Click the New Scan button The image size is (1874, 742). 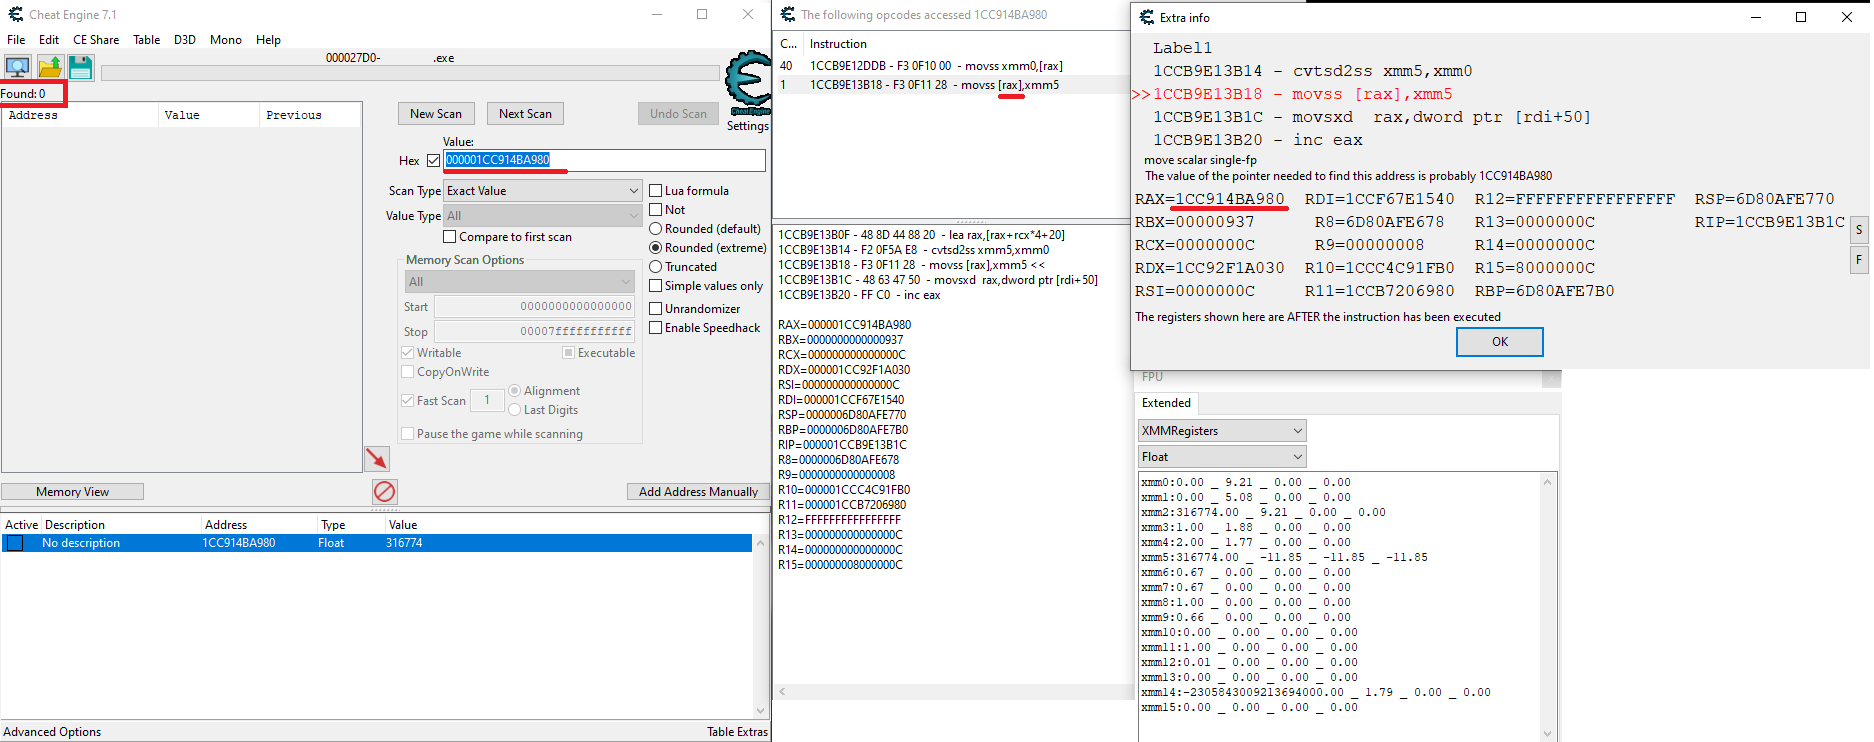click(x=436, y=114)
